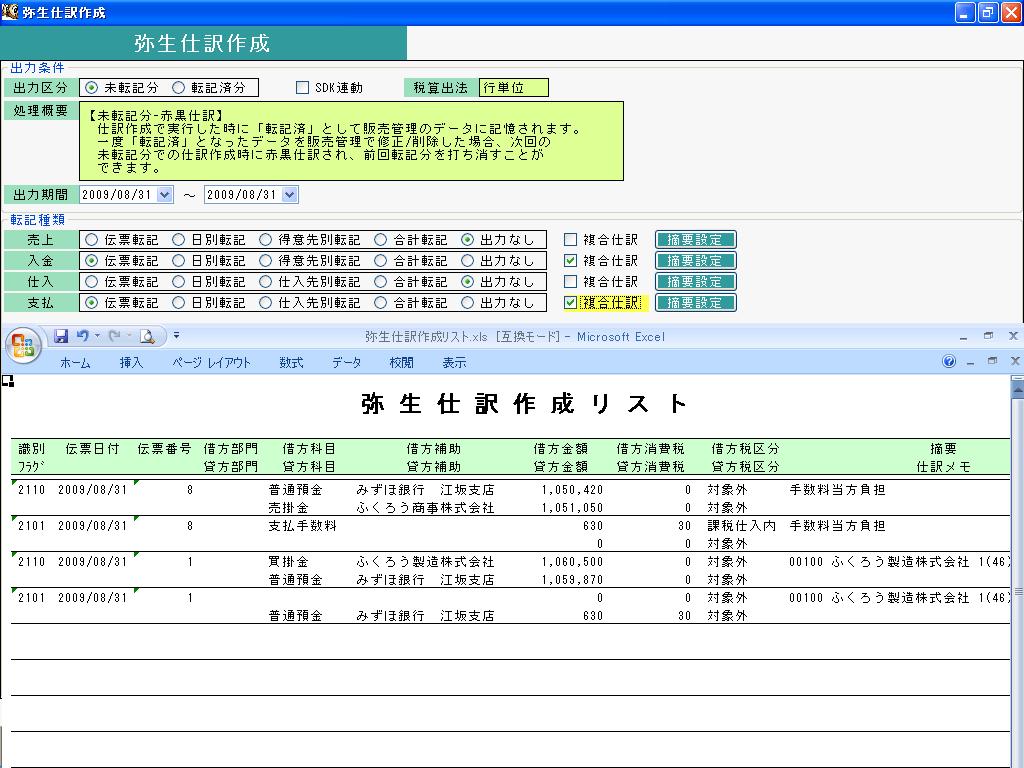Select the amount cell 1,050,420

click(572, 490)
